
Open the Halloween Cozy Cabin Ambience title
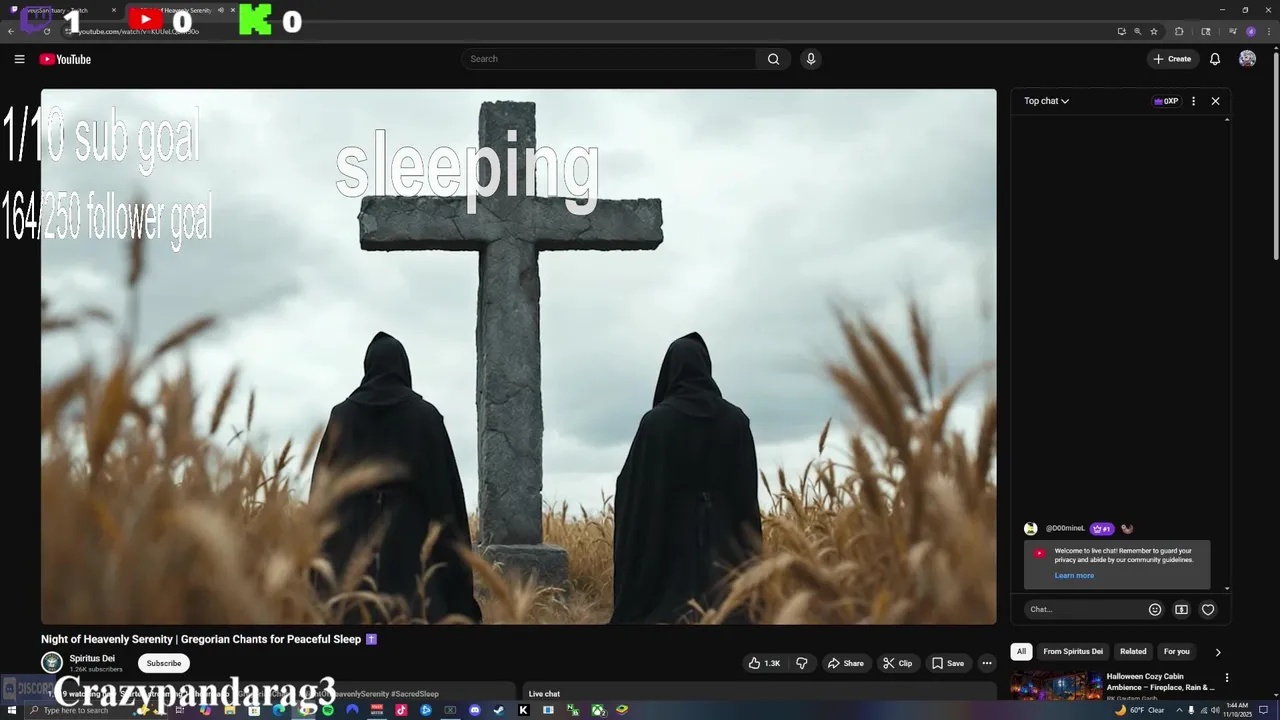[x=1160, y=681]
